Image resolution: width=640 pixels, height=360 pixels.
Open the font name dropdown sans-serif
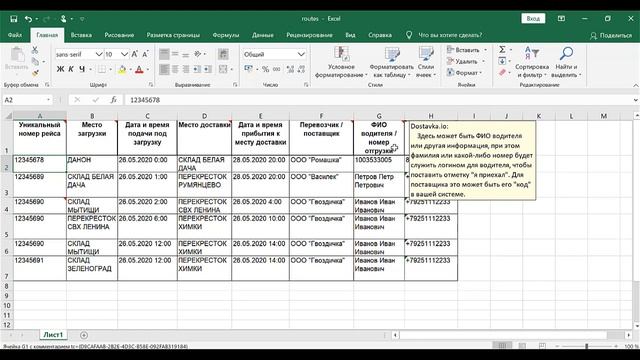point(99,54)
